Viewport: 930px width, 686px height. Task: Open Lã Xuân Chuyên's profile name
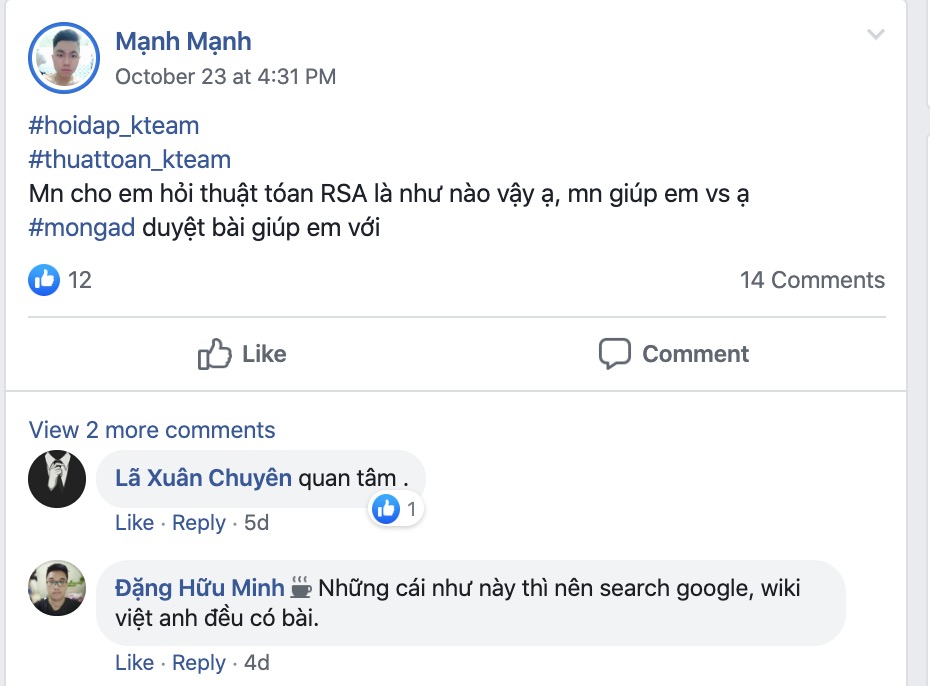(203, 478)
